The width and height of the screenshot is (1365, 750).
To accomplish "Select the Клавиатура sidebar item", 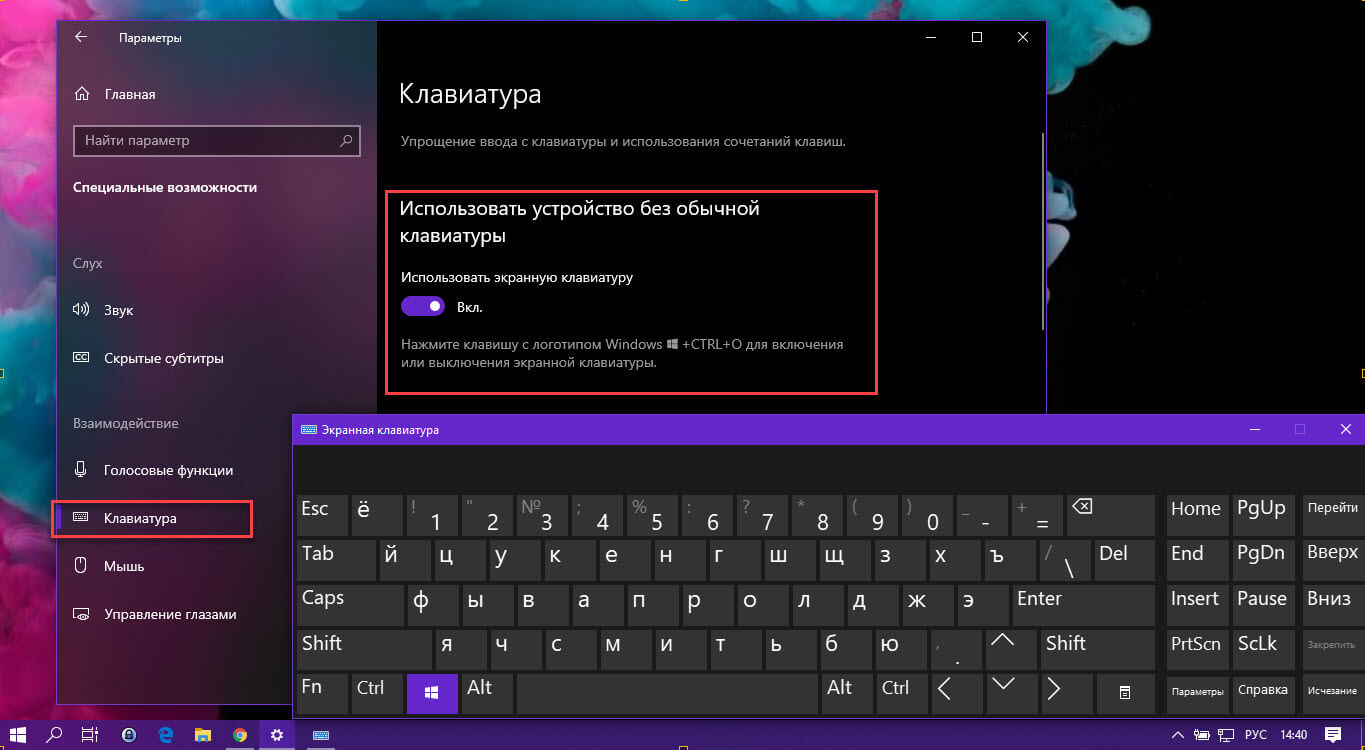I will (x=153, y=518).
